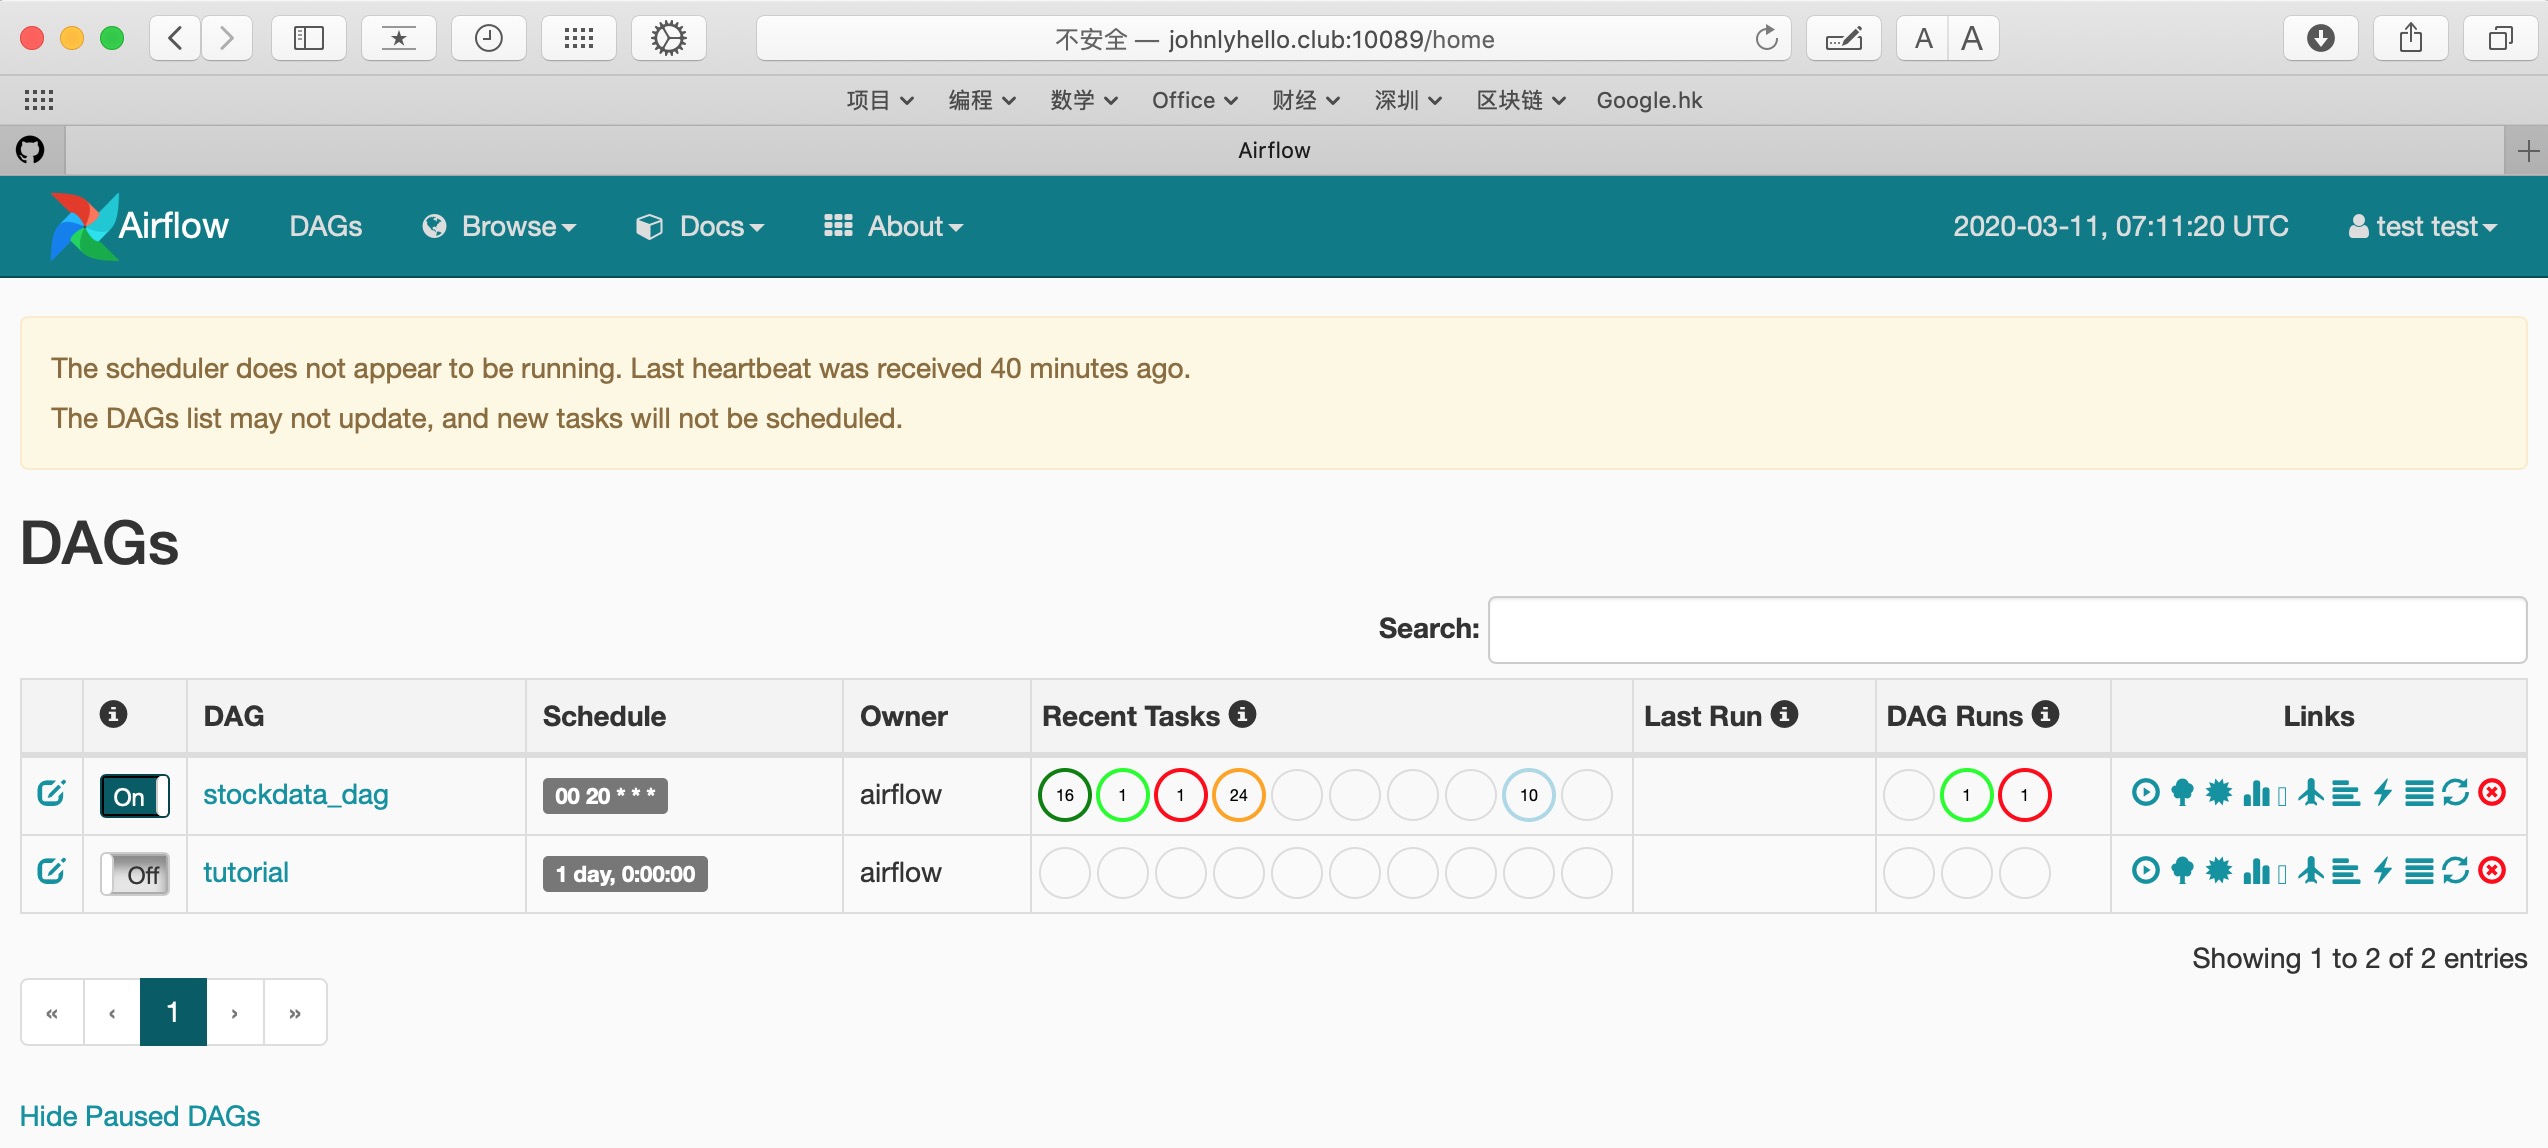Screen dimensions: 2548x1148
Task: Open Task Duration bar chart for stockdata_dag
Action: [2256, 793]
